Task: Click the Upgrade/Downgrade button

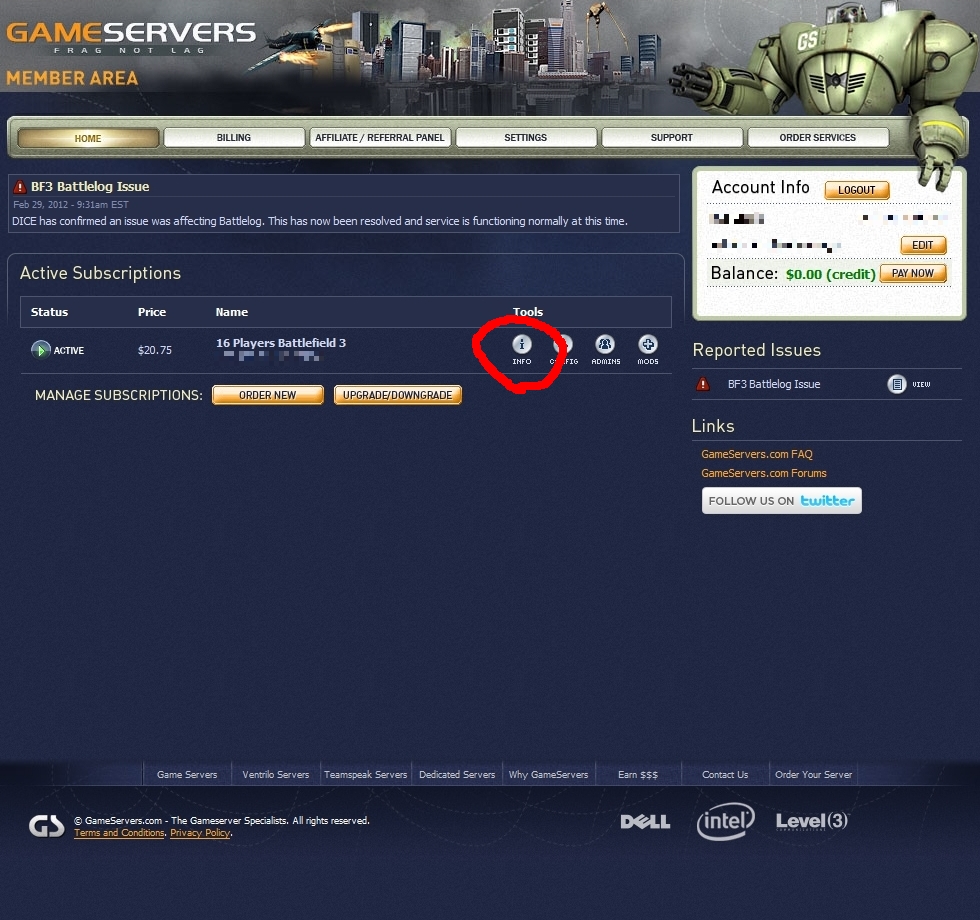Action: pyautogui.click(x=398, y=395)
